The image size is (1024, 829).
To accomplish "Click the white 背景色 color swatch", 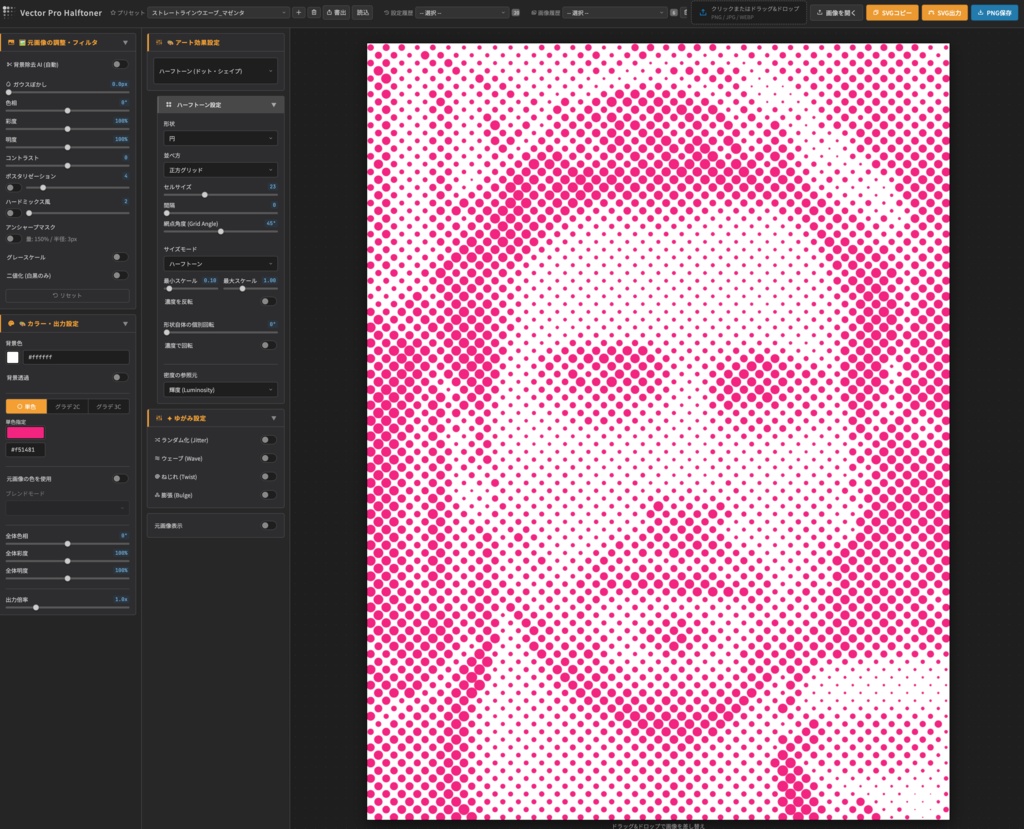I will point(12,357).
